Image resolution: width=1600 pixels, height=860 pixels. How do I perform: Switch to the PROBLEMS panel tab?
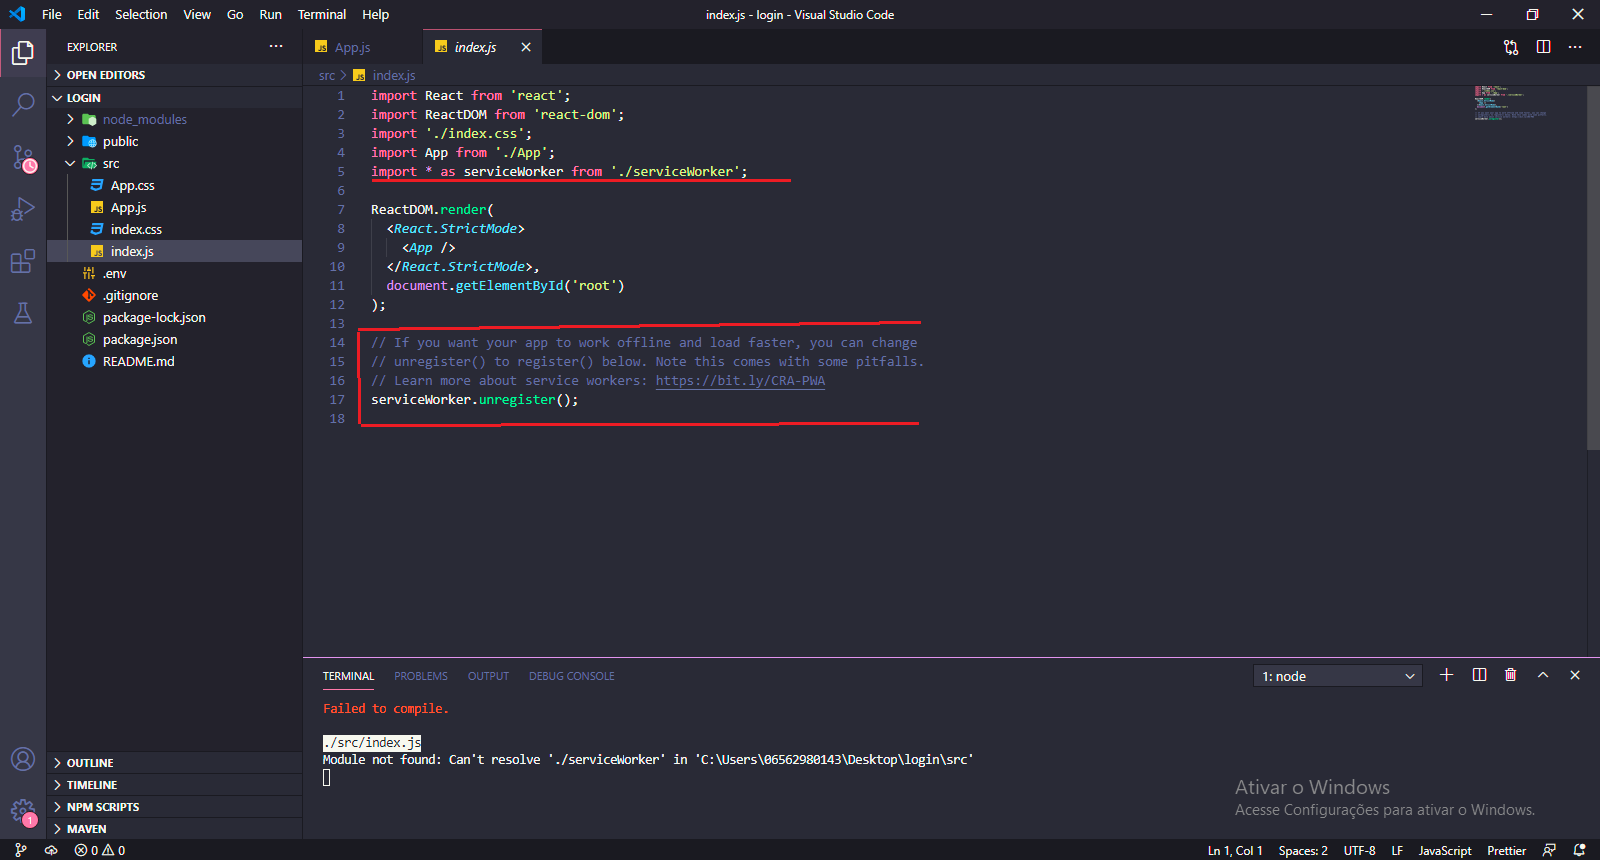pyautogui.click(x=420, y=676)
